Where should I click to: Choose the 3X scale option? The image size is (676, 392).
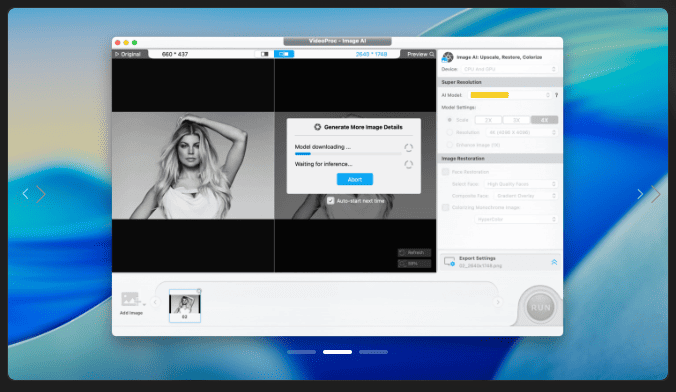(516, 120)
